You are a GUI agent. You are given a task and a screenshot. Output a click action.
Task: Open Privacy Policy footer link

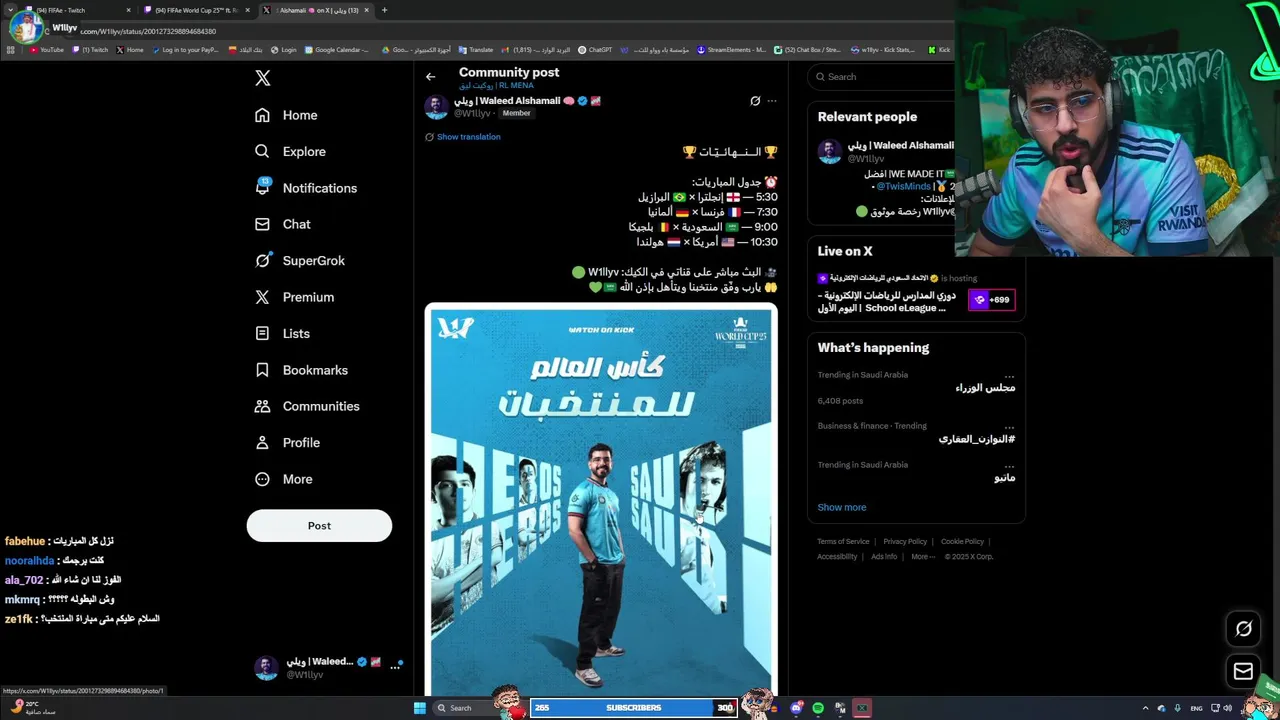coord(905,542)
